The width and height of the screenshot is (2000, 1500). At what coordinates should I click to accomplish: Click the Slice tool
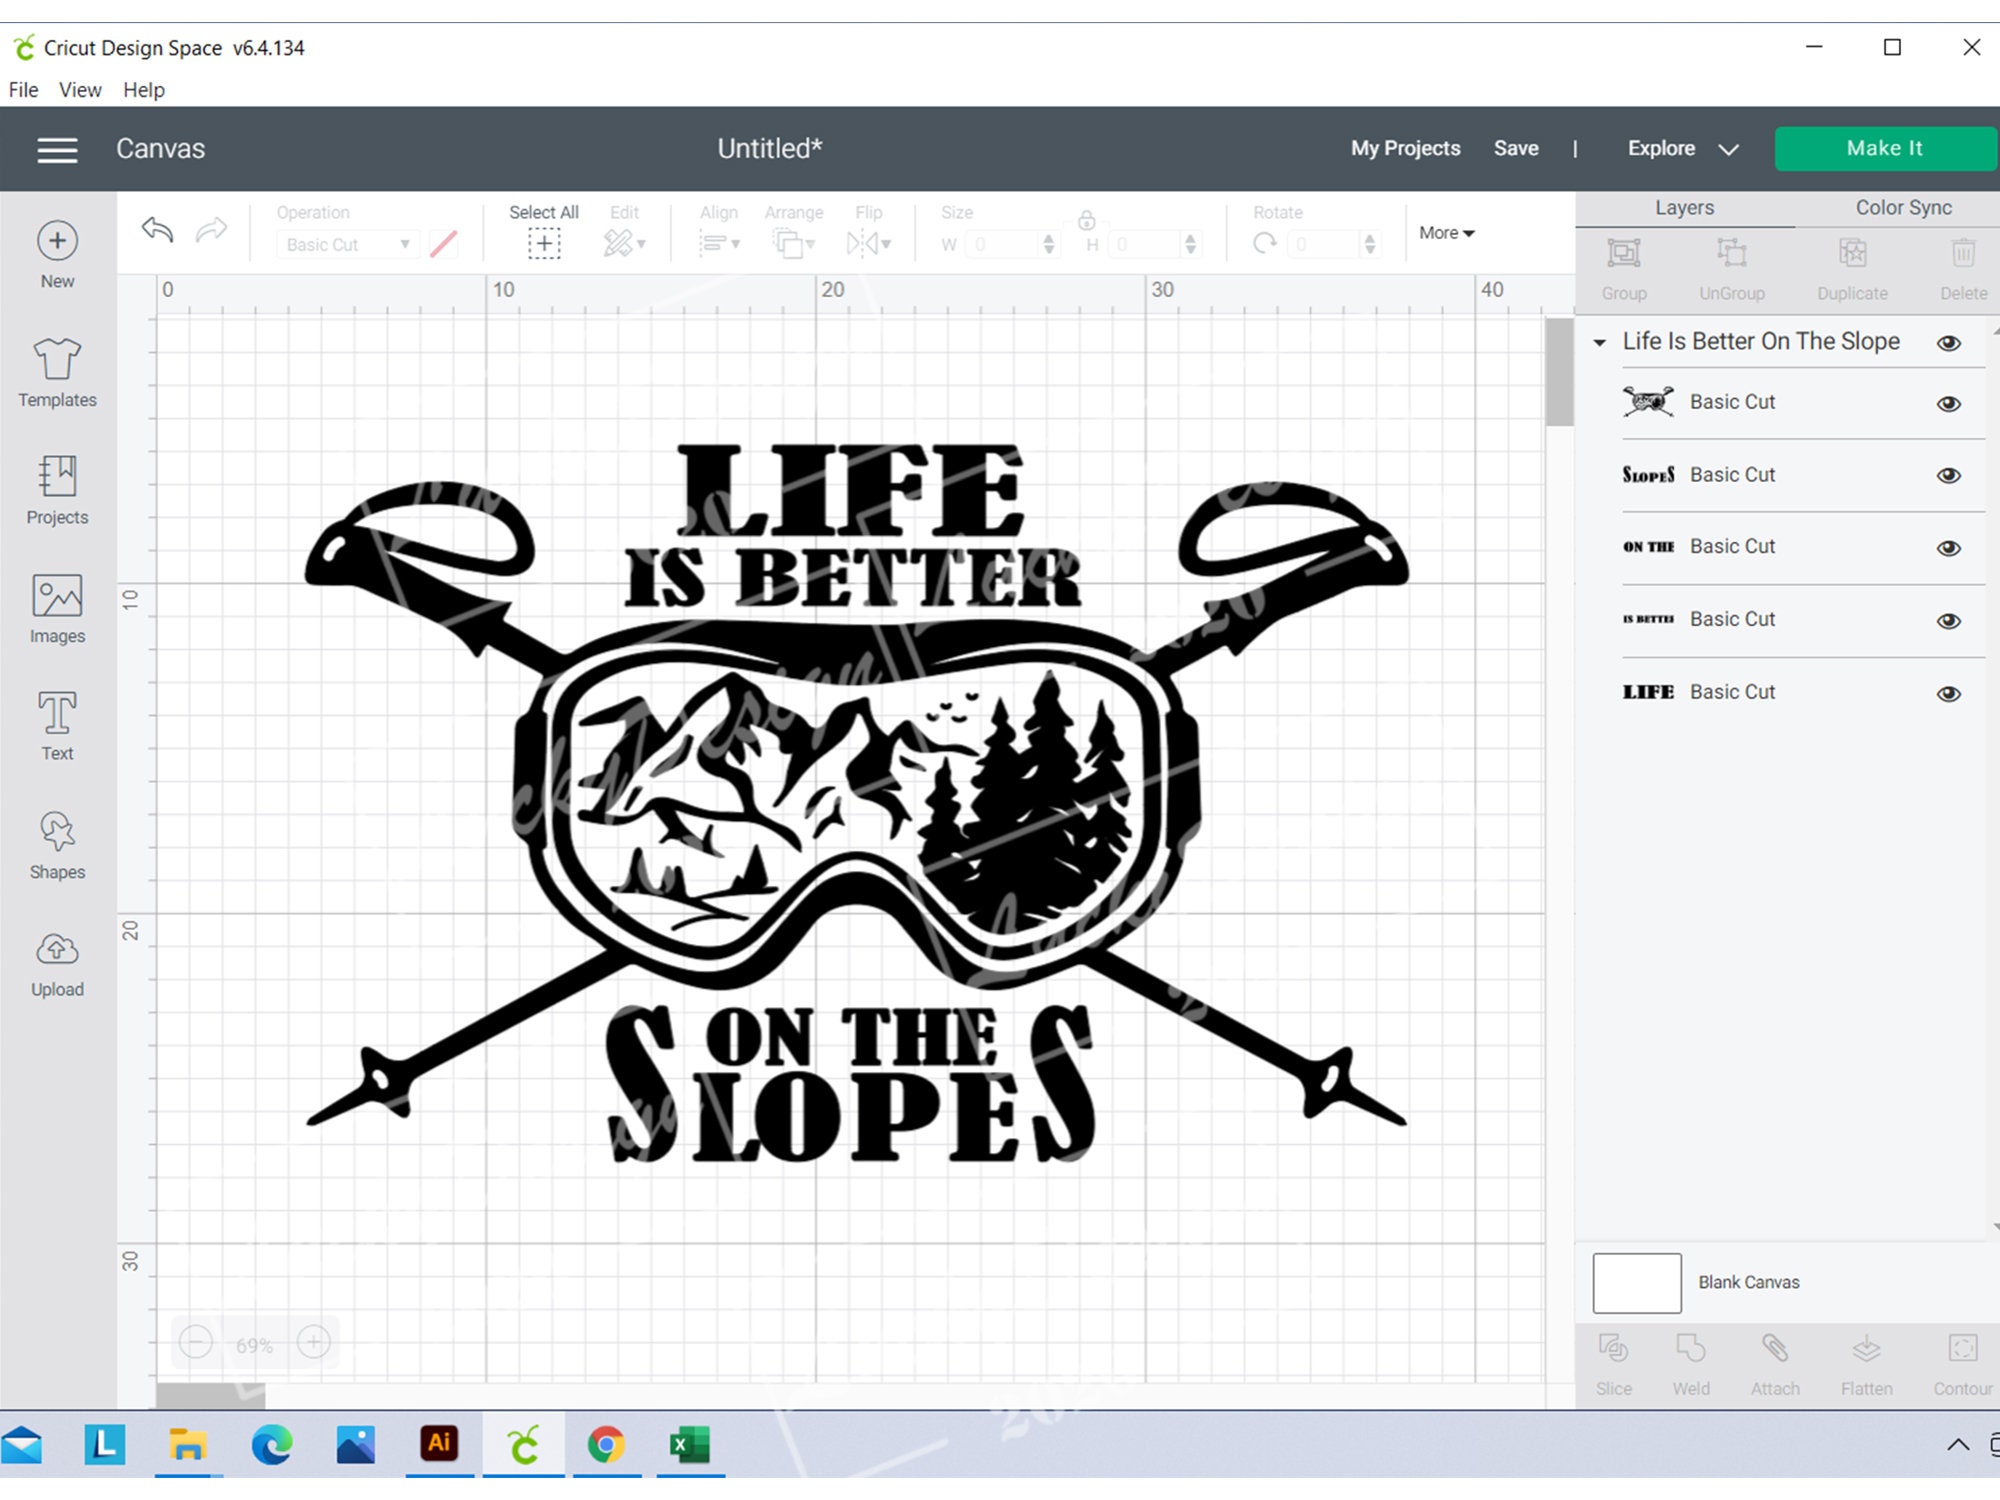(1613, 1360)
